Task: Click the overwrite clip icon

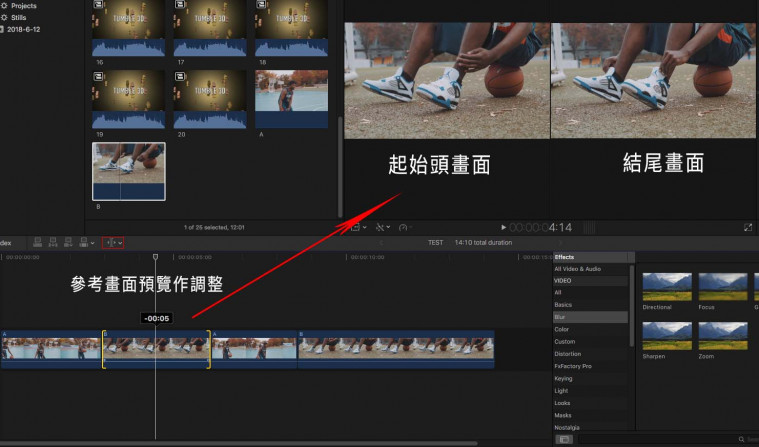Action: (84, 243)
